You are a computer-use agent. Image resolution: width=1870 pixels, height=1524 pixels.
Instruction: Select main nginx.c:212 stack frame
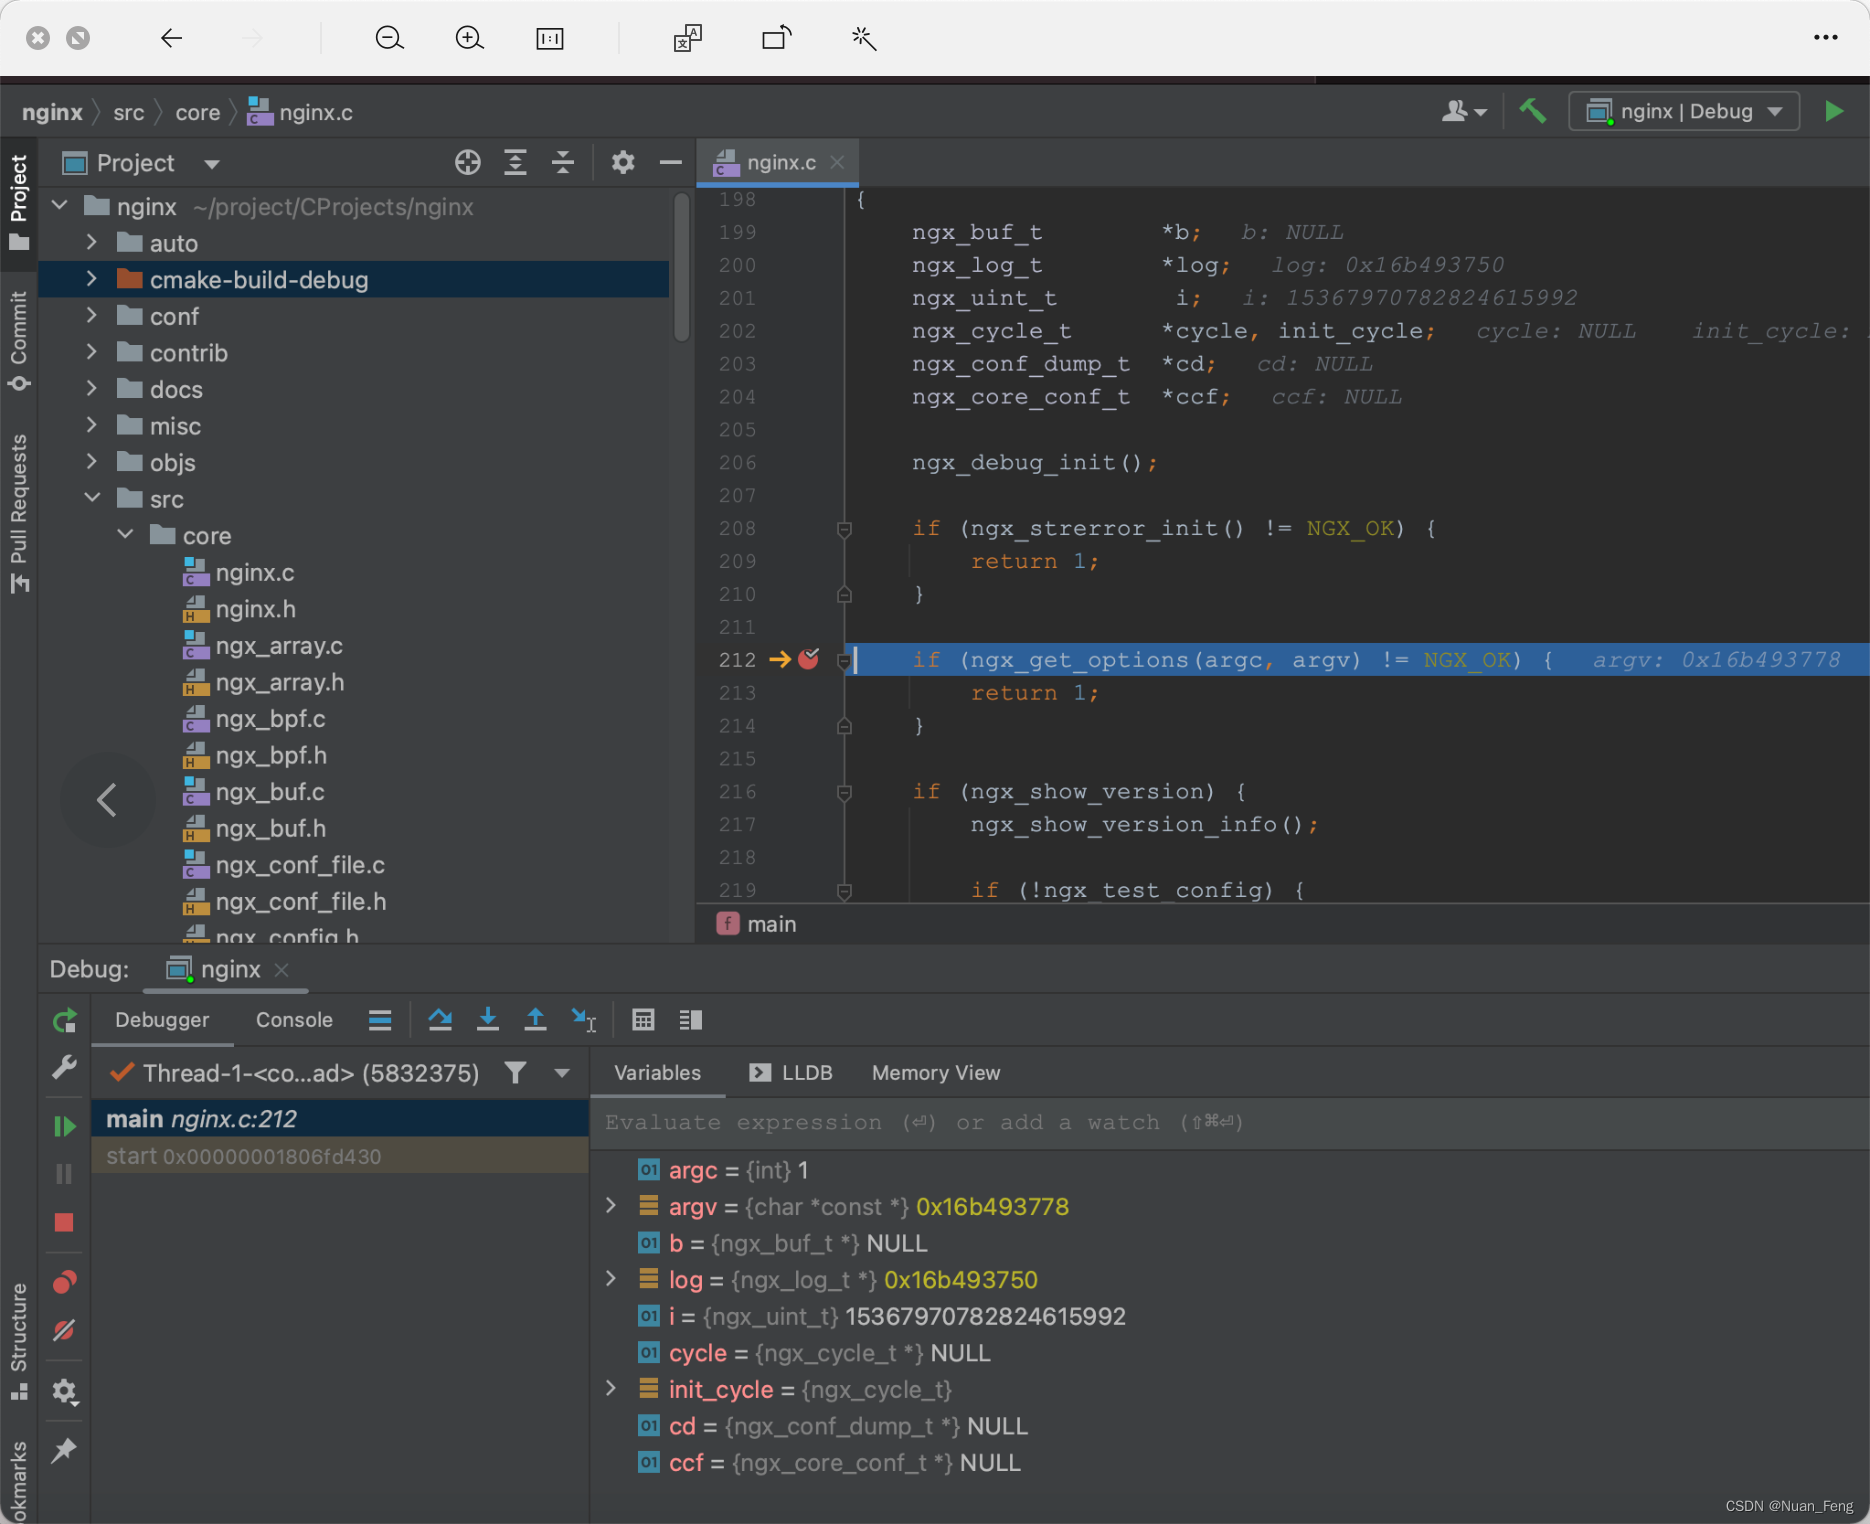tap(340, 1119)
